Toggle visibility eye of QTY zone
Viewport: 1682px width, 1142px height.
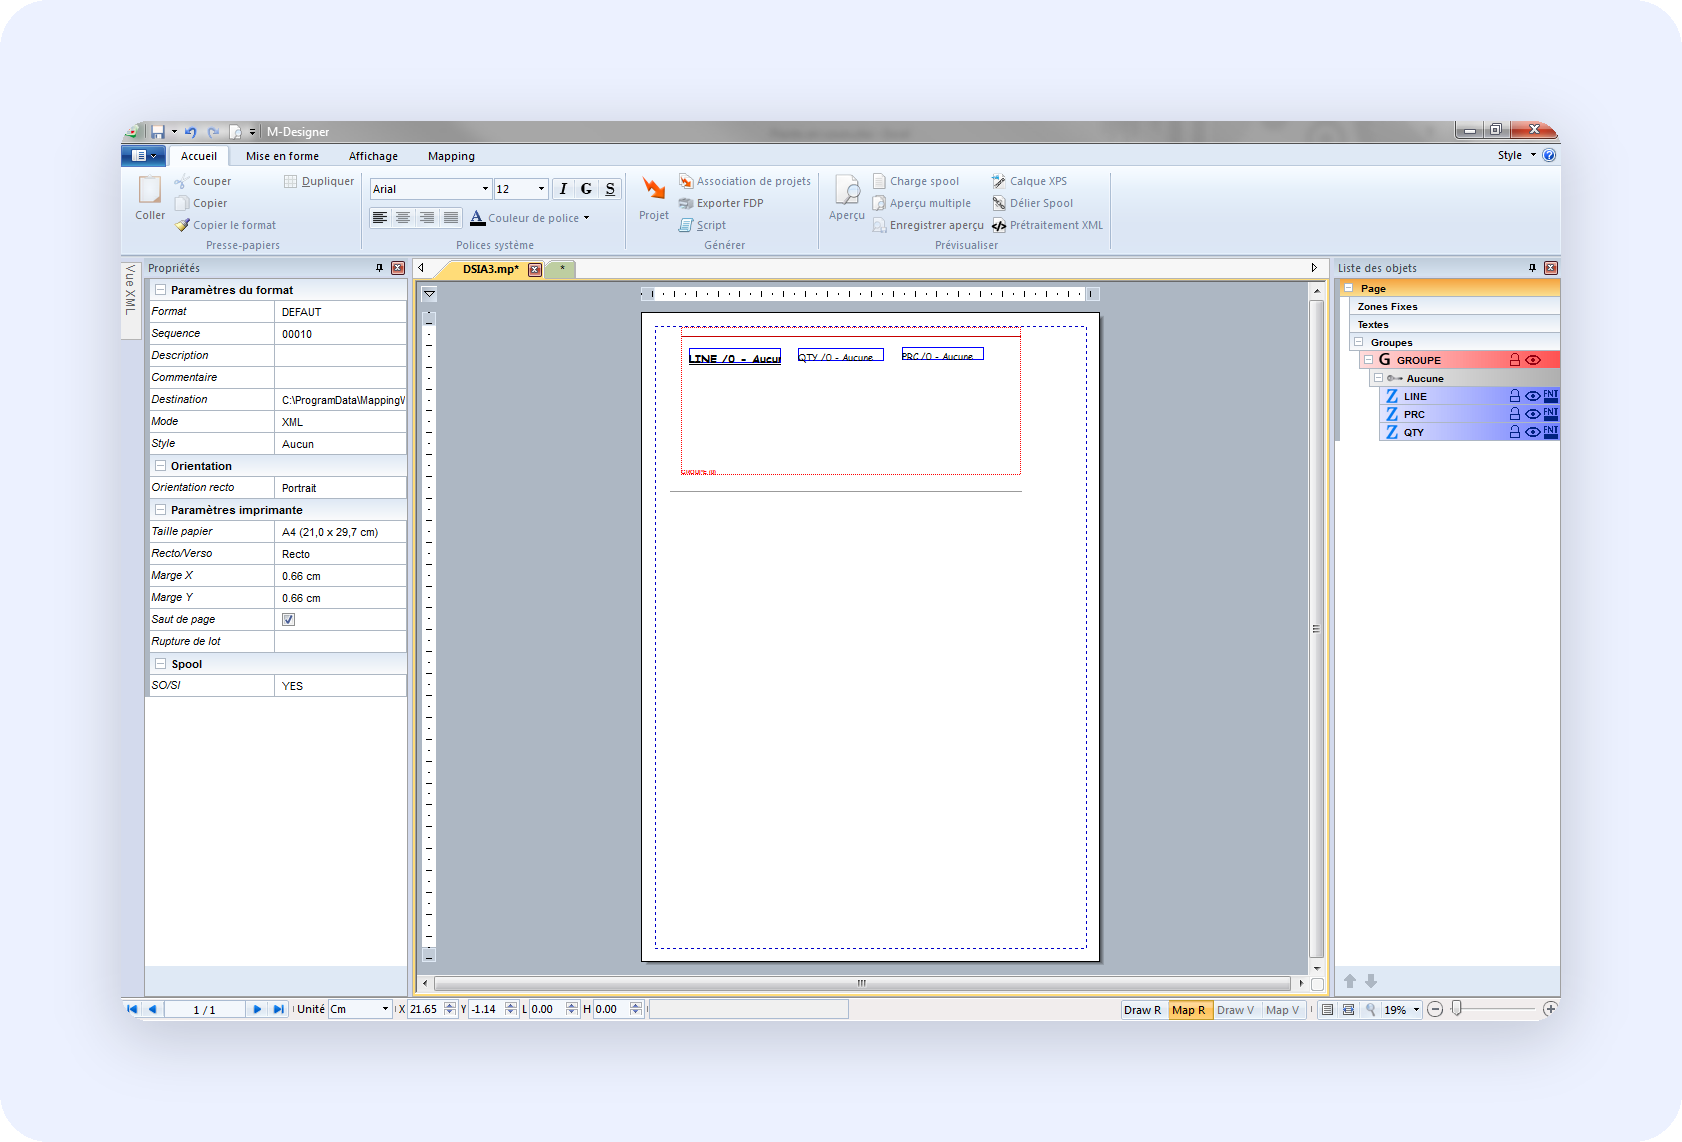point(1532,432)
